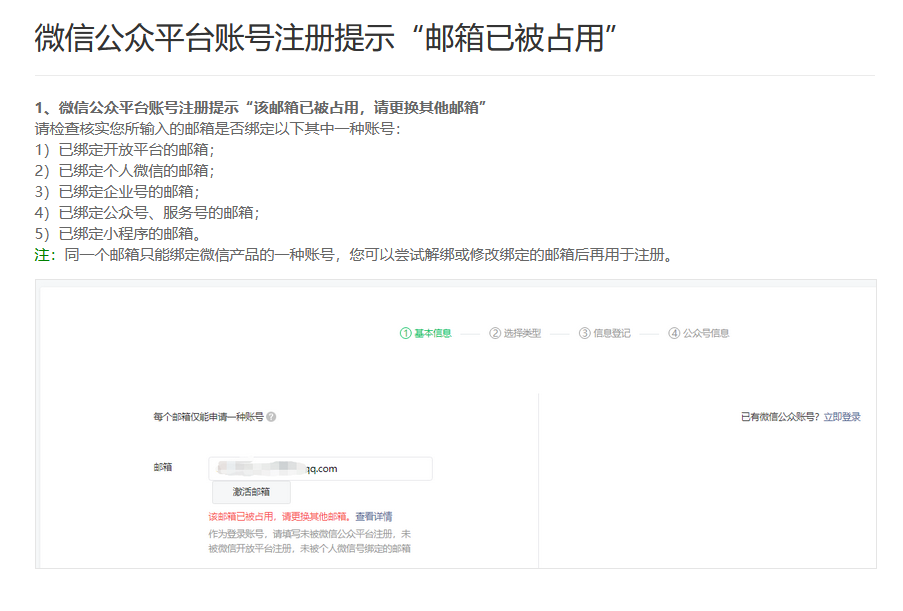Open the 查看详情 link
Screen dimensions: 903x611
point(374,517)
